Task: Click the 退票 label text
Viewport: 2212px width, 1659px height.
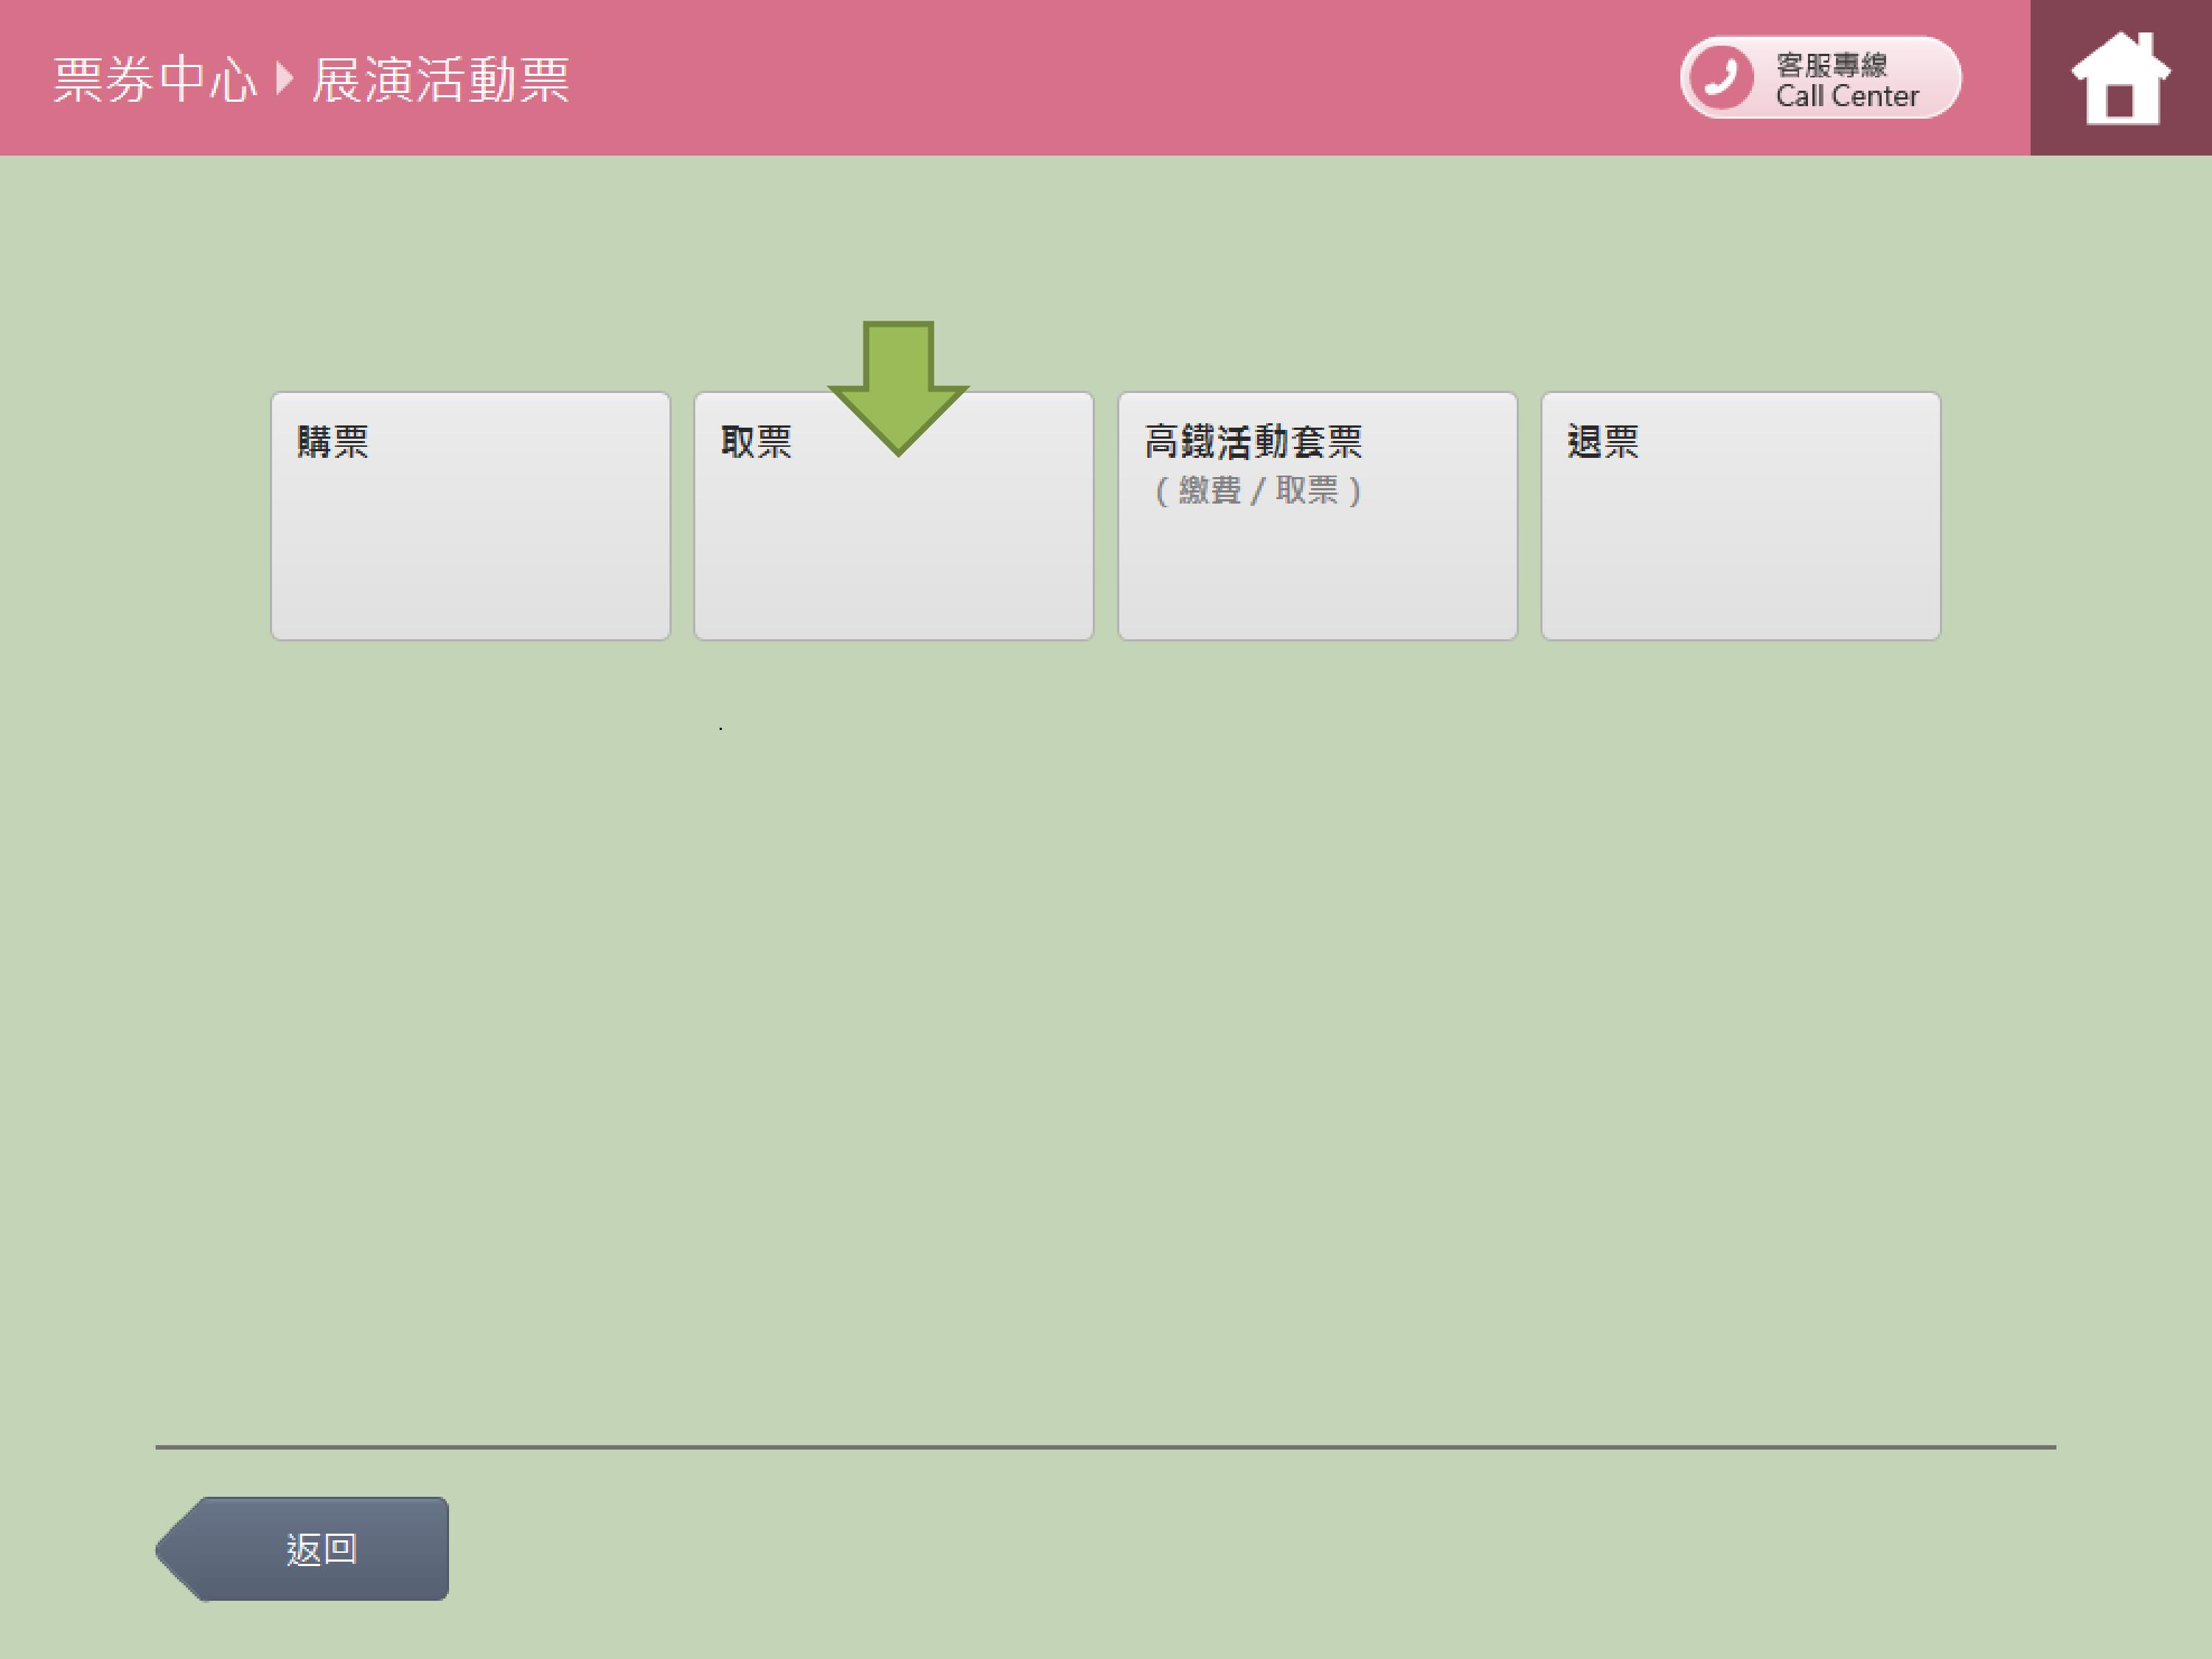Action: point(1603,441)
